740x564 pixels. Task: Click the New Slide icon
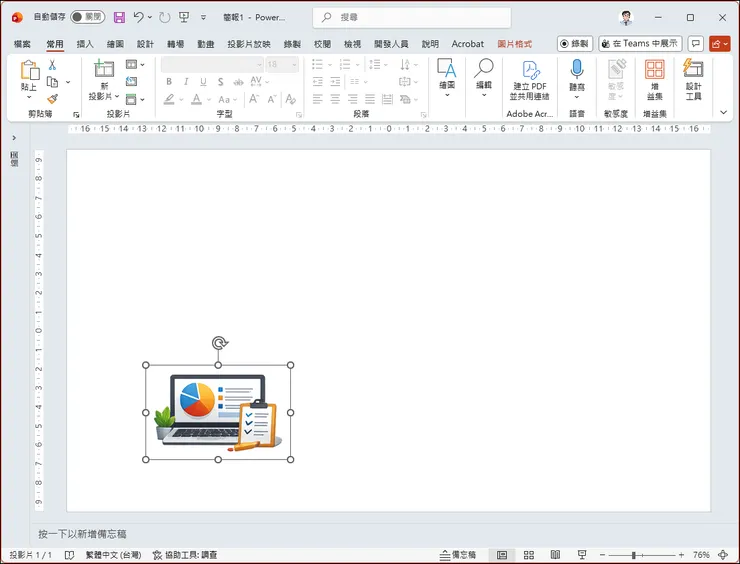[104, 68]
